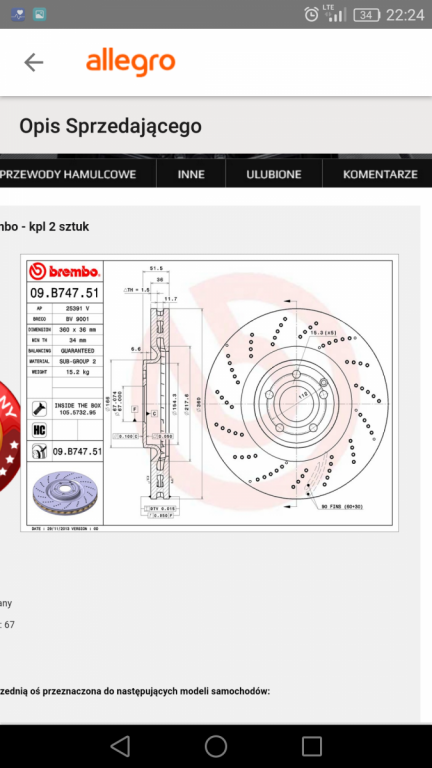Tap the alarm clock status icon

pos(312,14)
